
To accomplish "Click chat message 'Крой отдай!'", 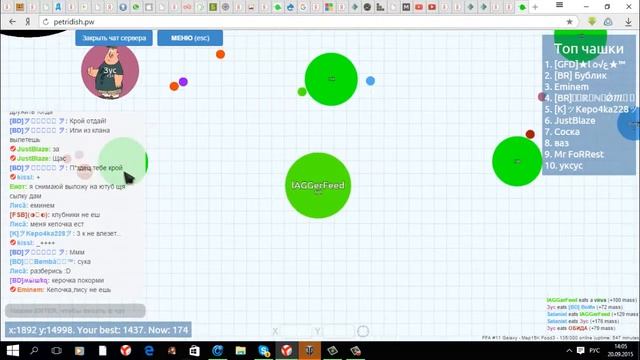I will (x=88, y=121).
